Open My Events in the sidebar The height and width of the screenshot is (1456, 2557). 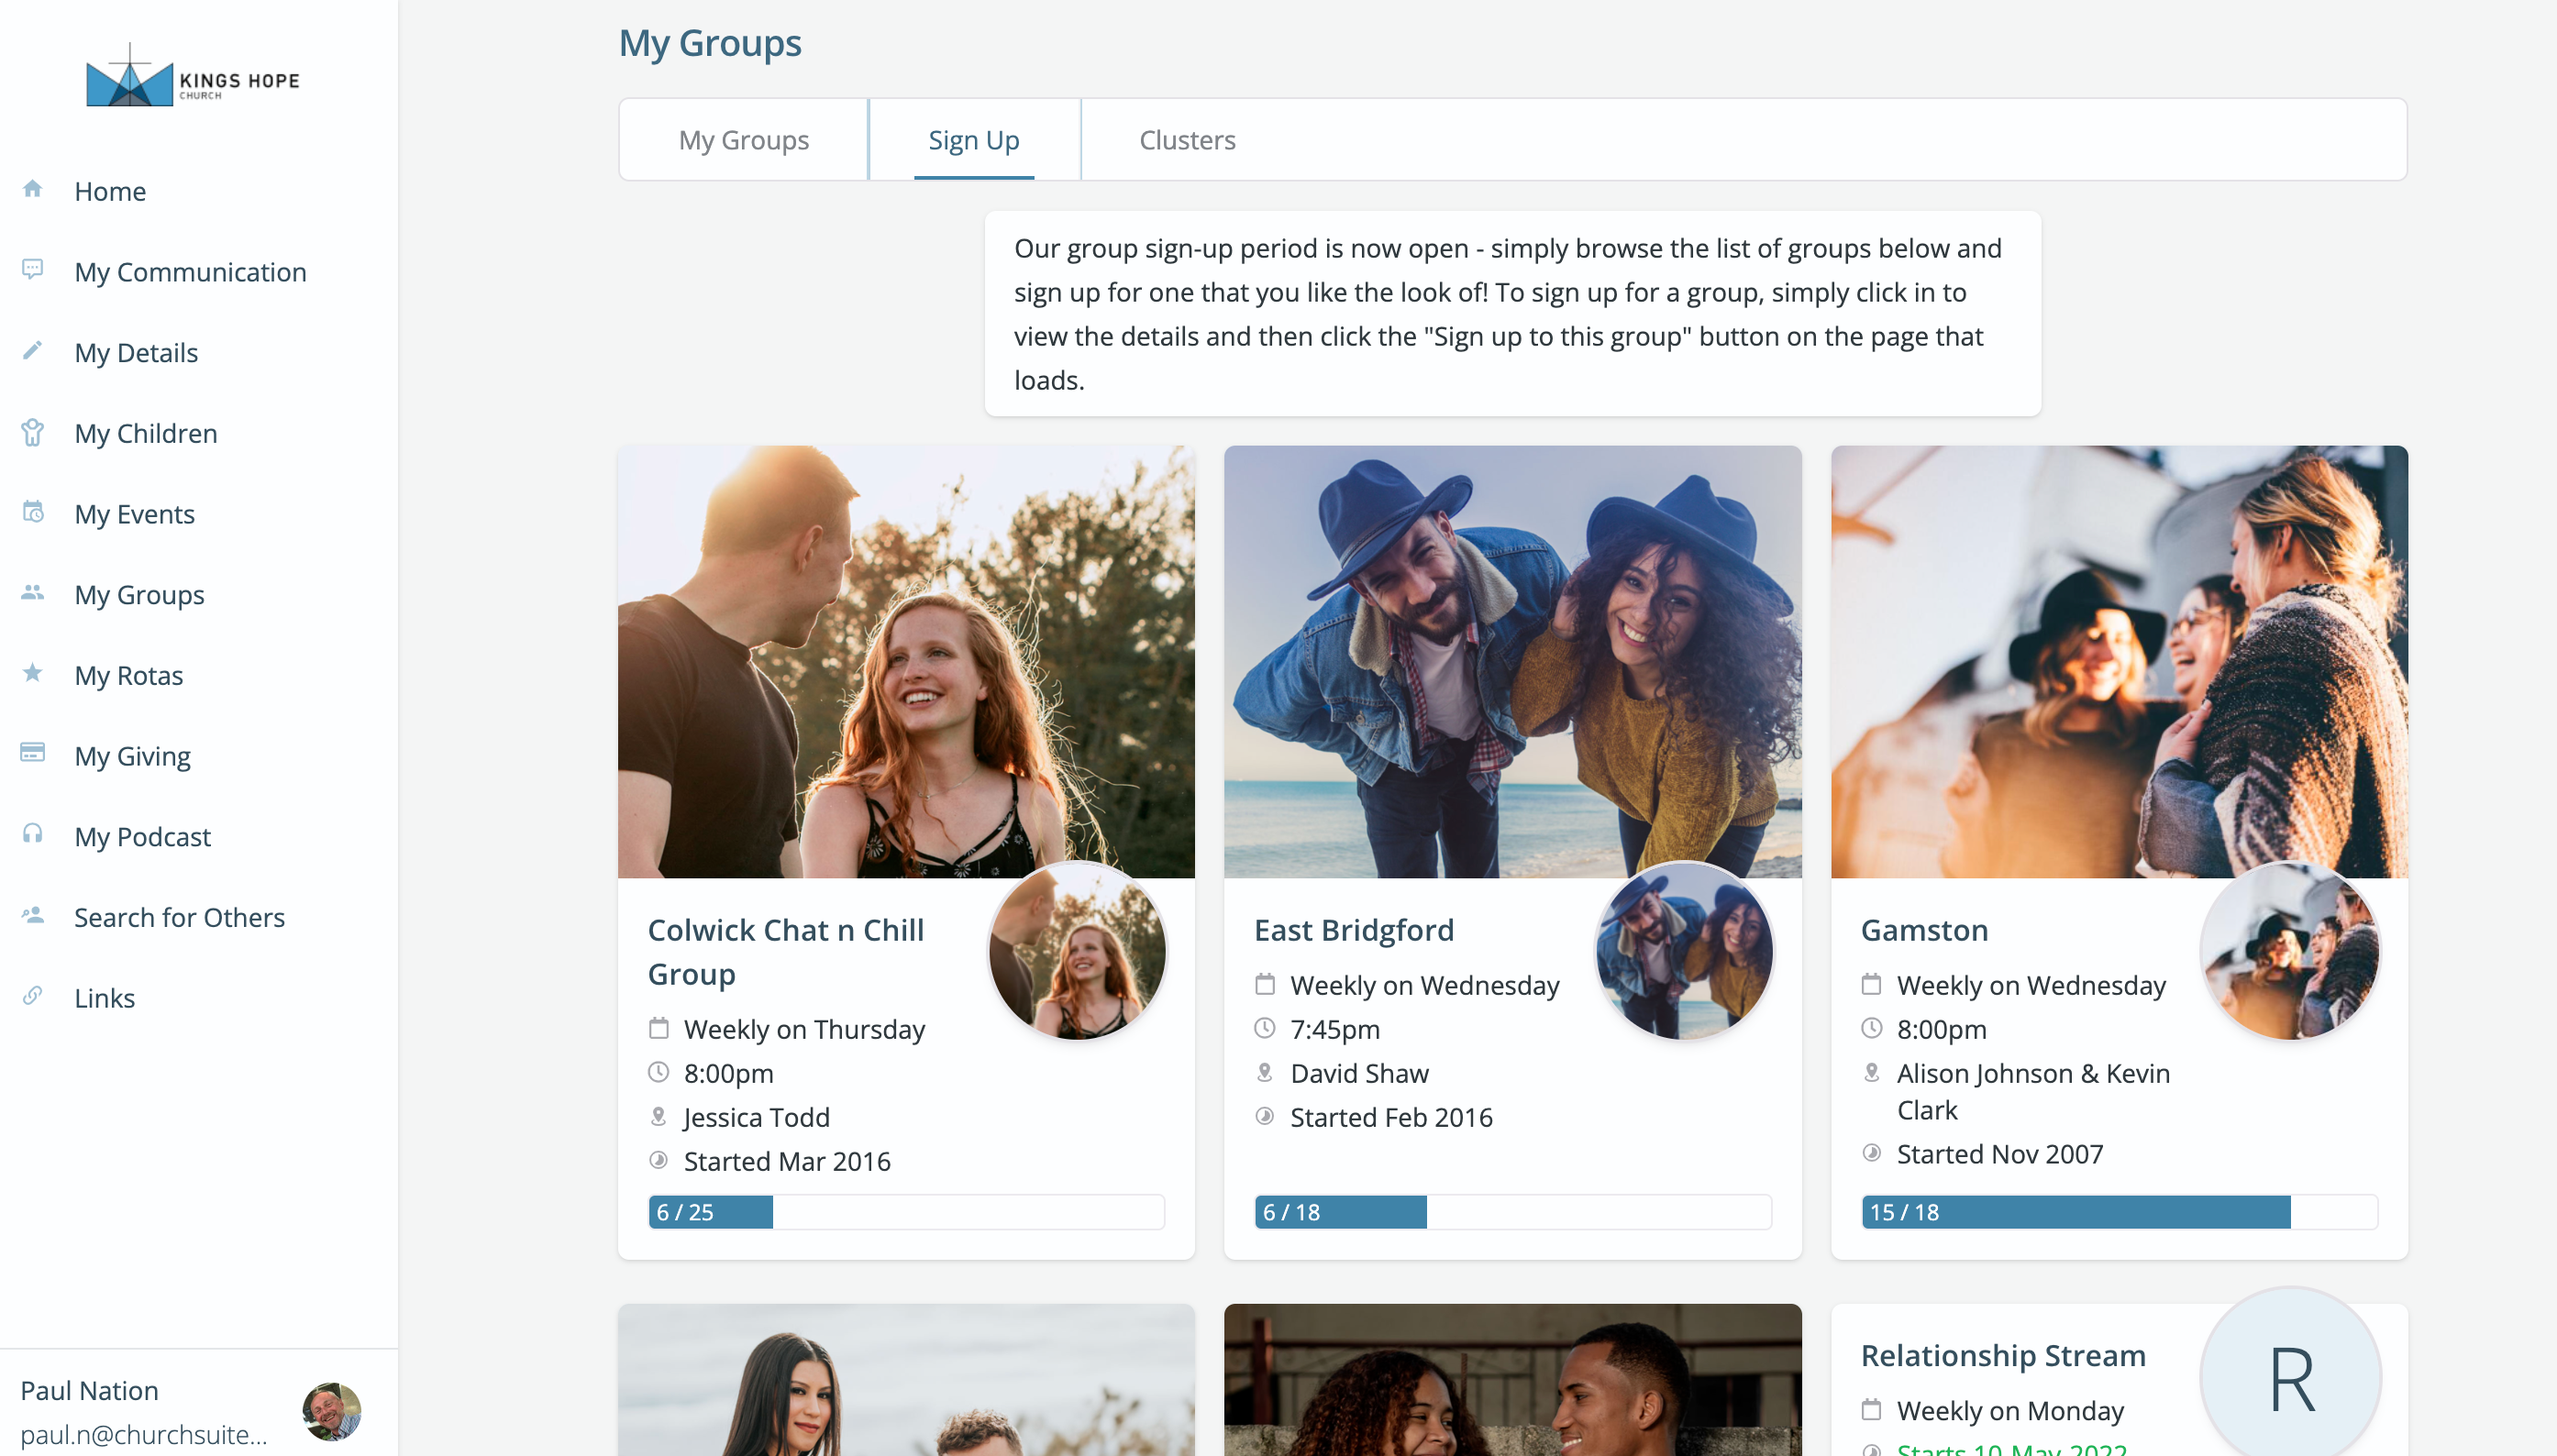point(134,514)
